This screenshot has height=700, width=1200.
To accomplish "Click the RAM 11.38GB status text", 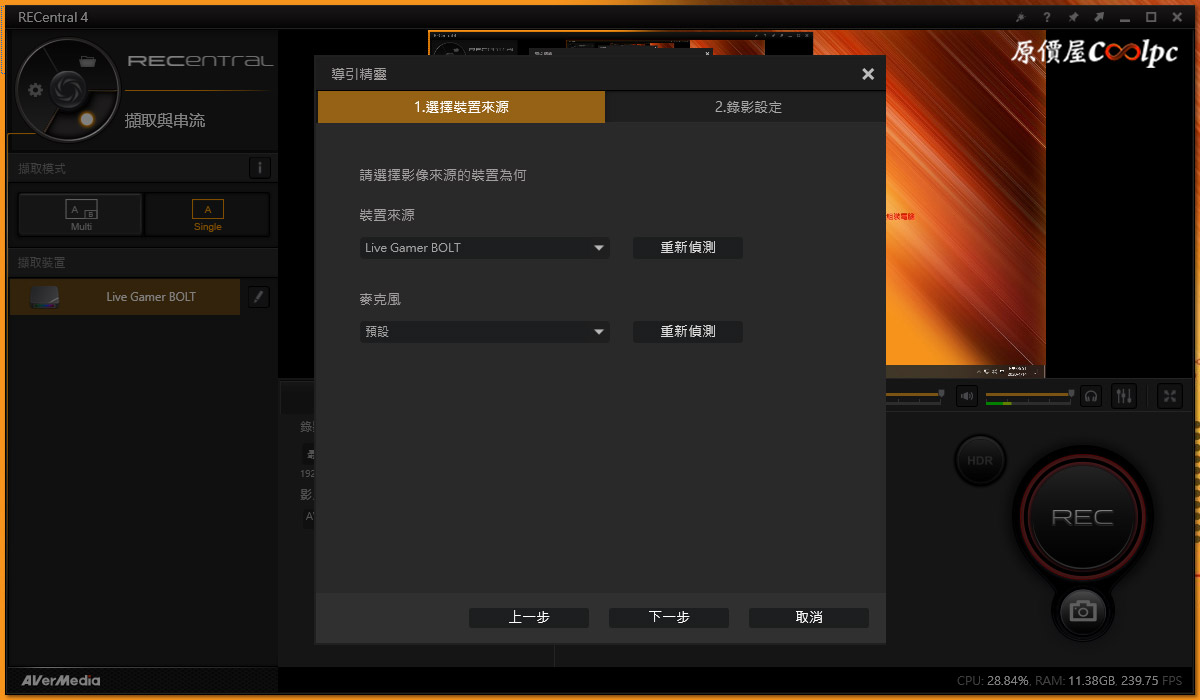I will 1076,681.
